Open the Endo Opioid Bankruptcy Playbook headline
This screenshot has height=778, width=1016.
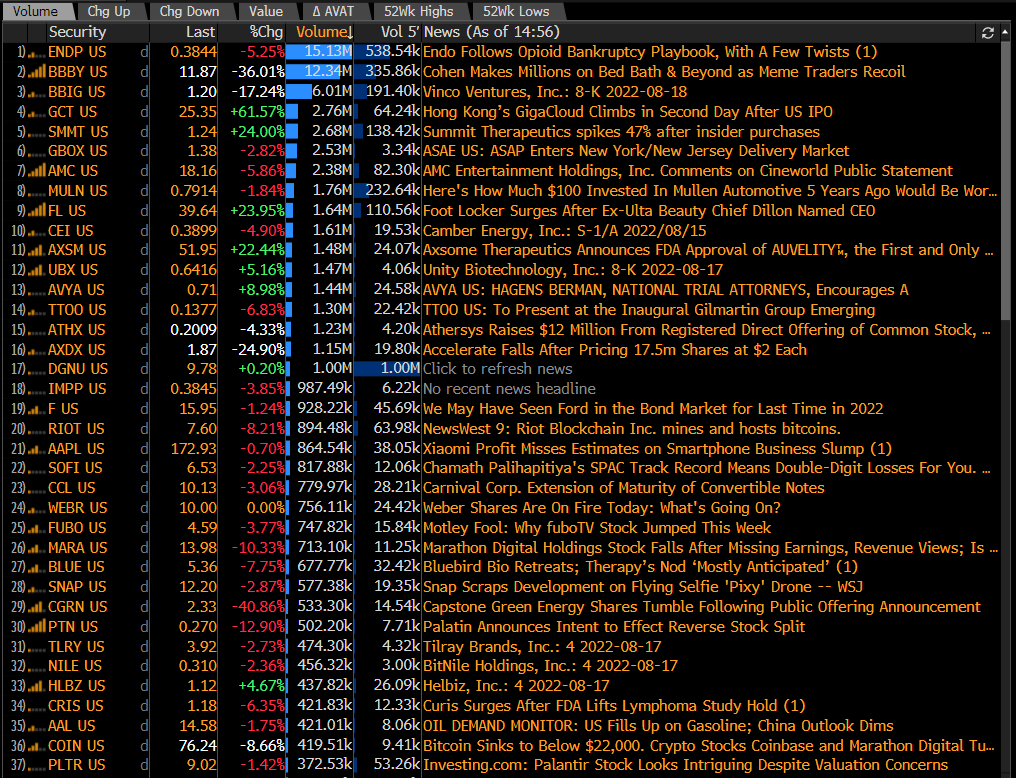[650, 52]
